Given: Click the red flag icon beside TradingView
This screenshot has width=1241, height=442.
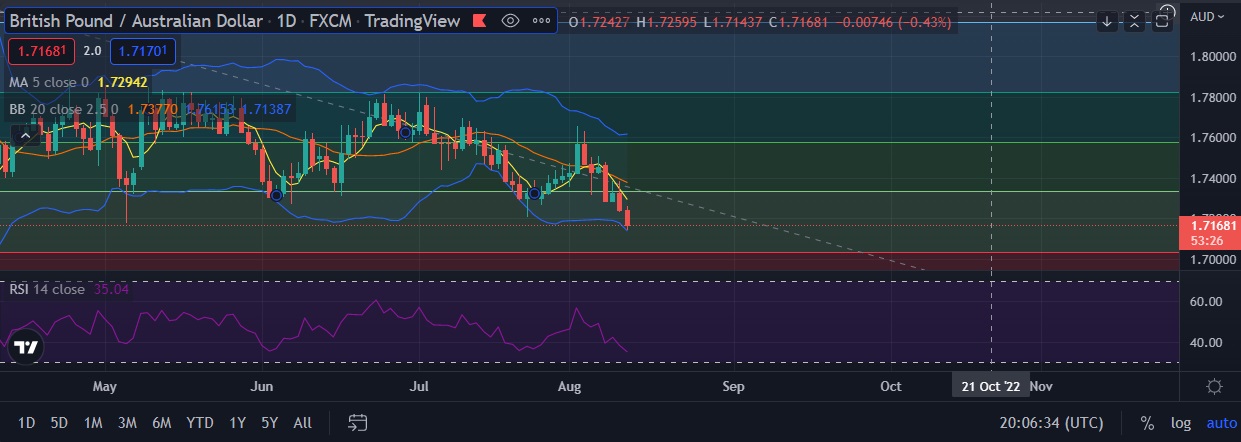Looking at the screenshot, I should [480, 21].
